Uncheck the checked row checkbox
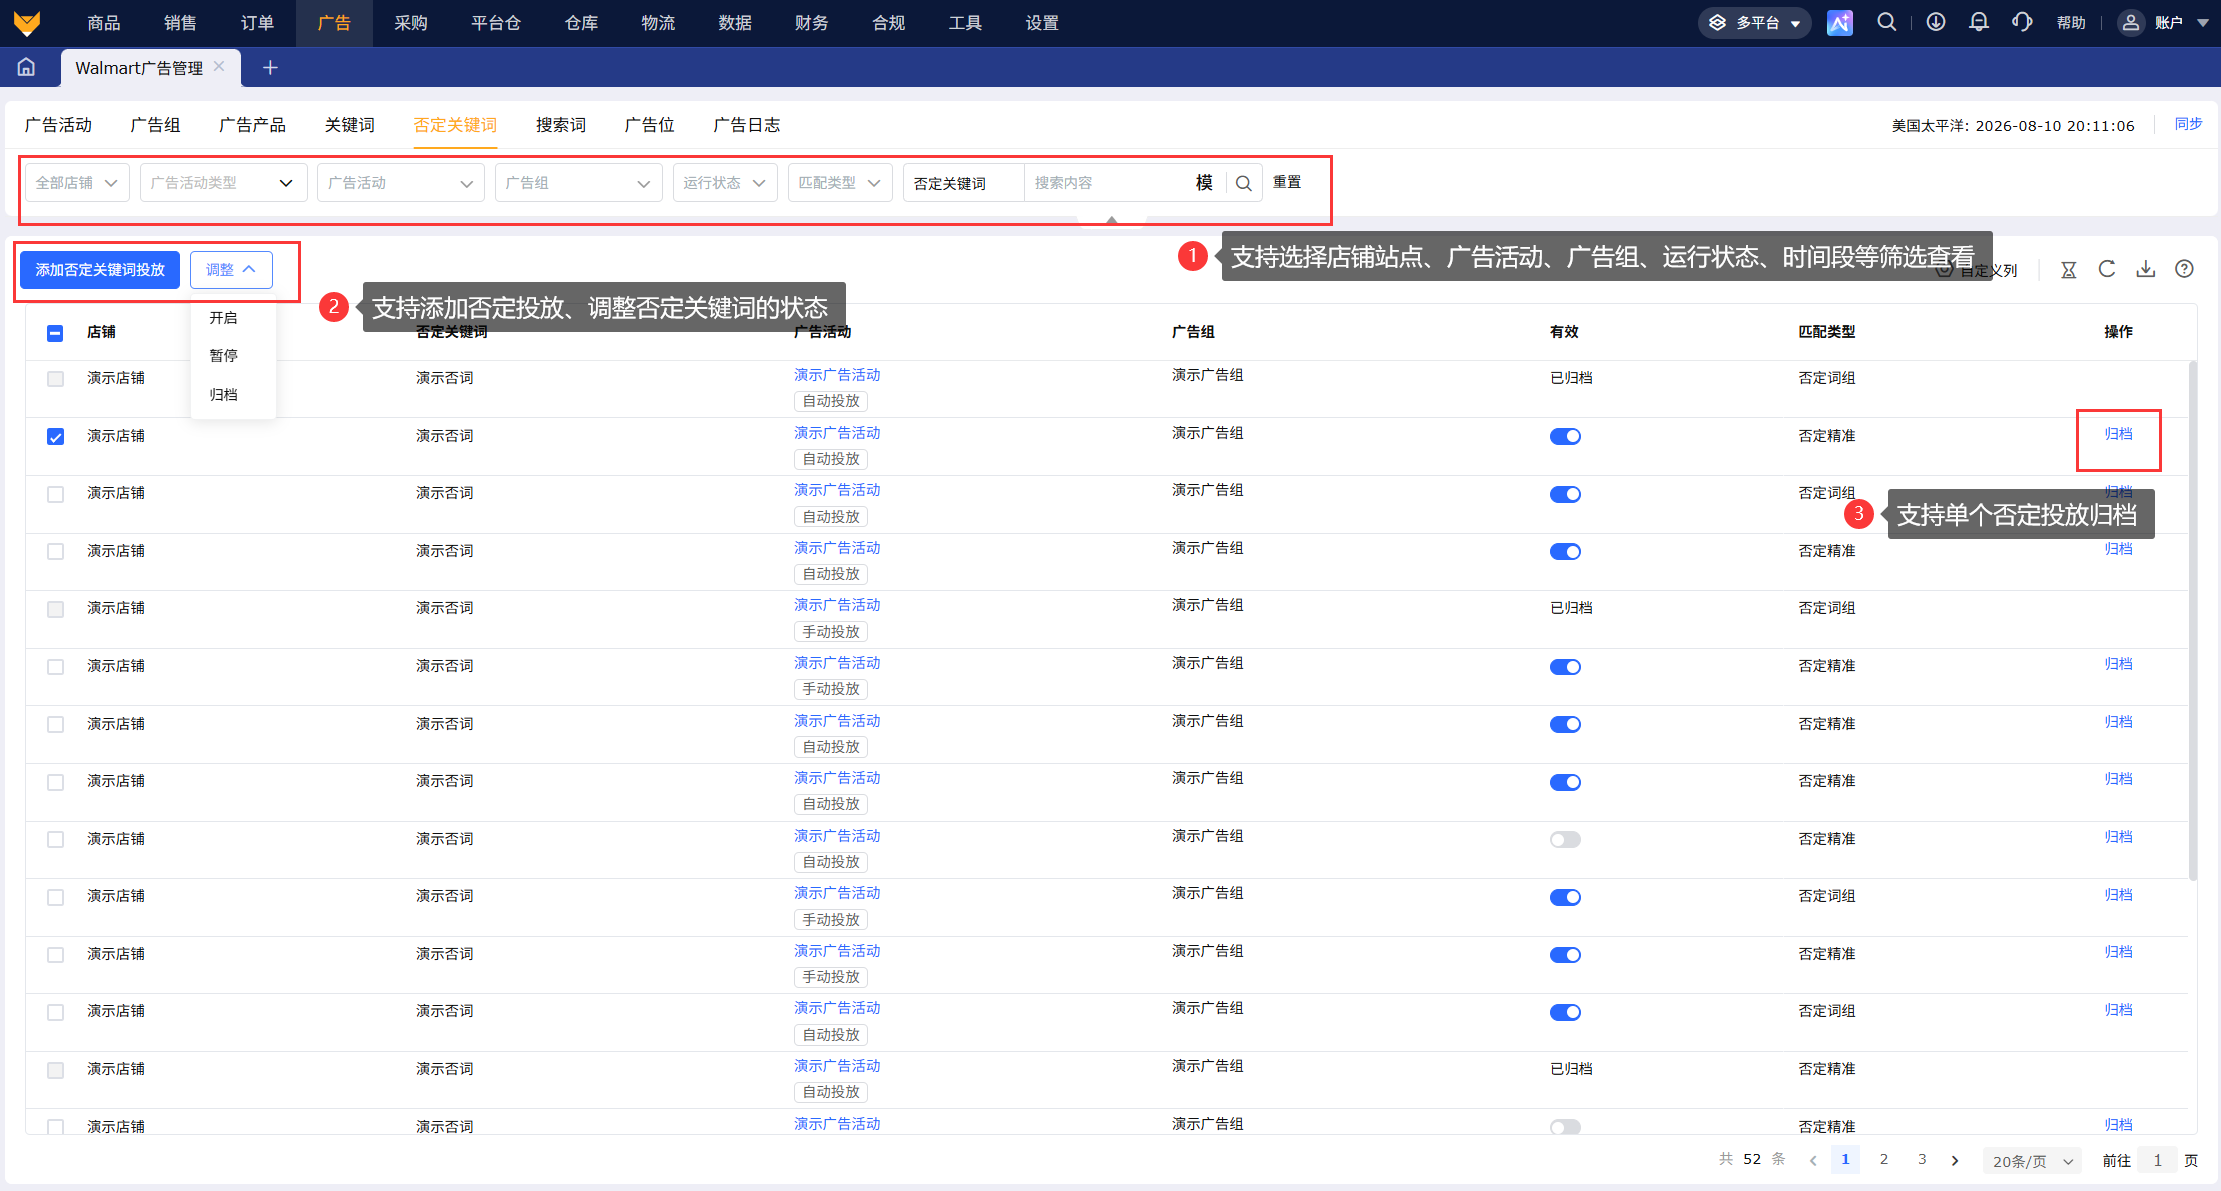Viewport: 2221px width, 1191px height. [x=55, y=437]
